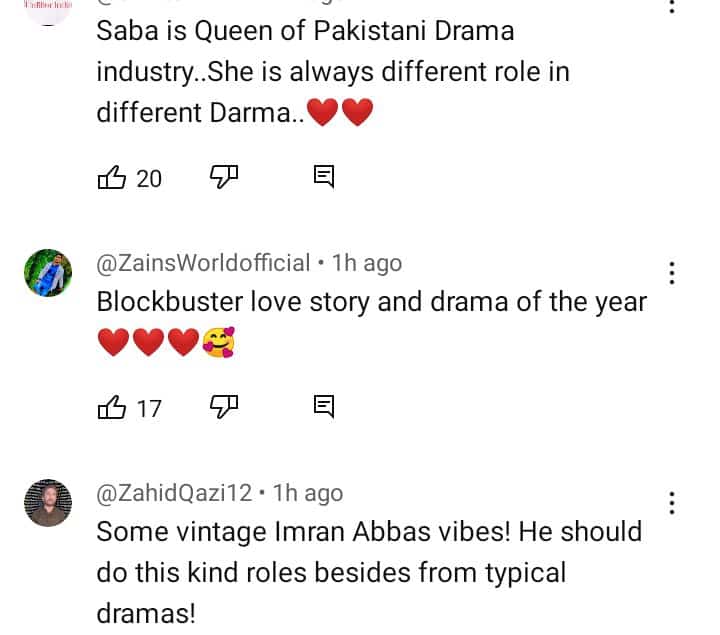
Task: Like the 'Blockbuster love story' comment
Action: pyautogui.click(x=111, y=407)
